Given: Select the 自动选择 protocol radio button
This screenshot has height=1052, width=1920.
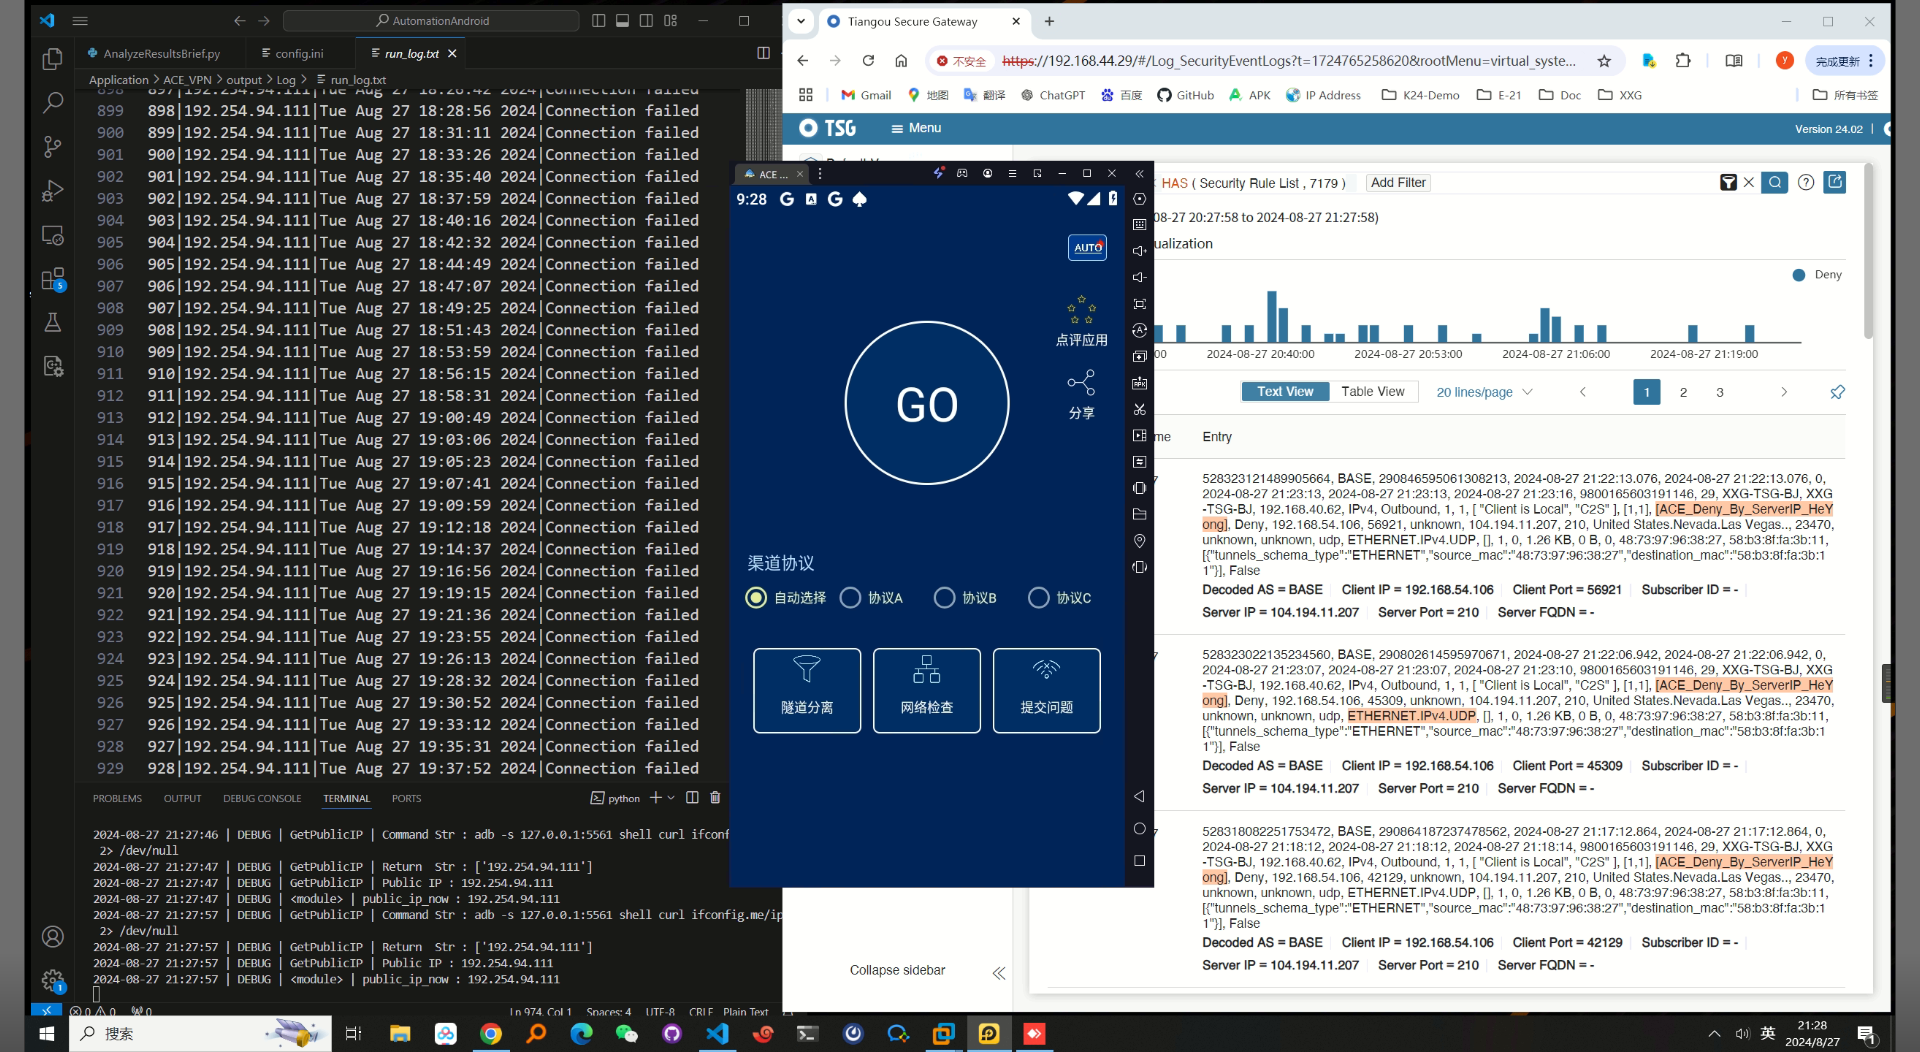Looking at the screenshot, I should pyautogui.click(x=756, y=598).
